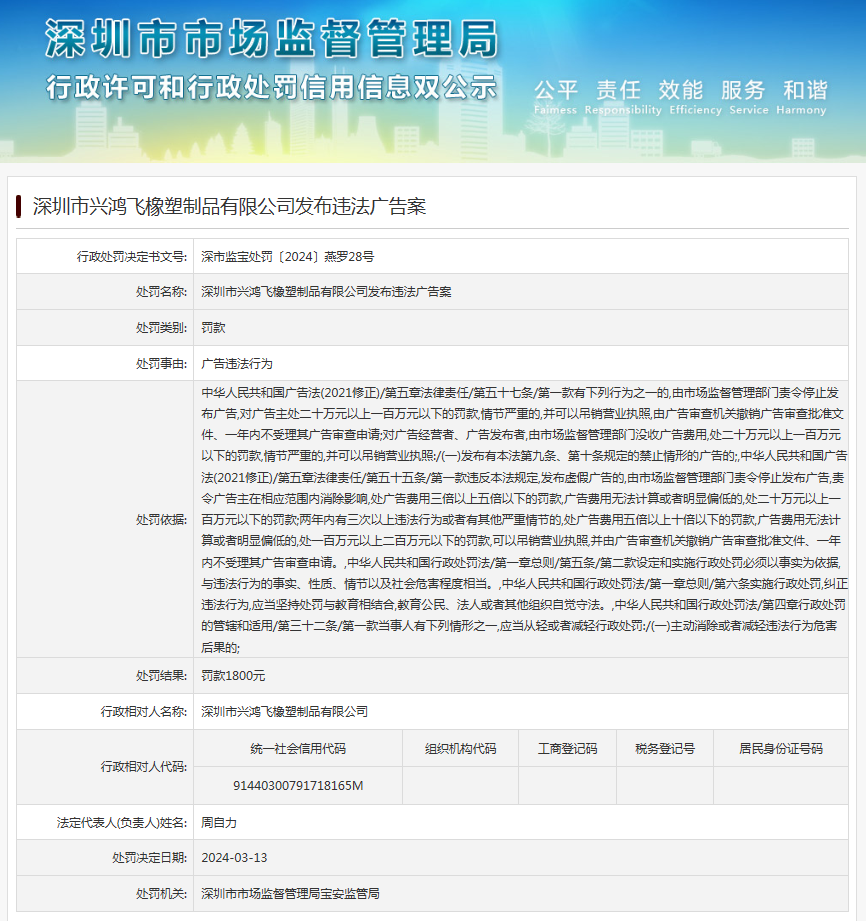
Task: Click the 服务 Service slogan in the banner
Action: click(x=749, y=97)
